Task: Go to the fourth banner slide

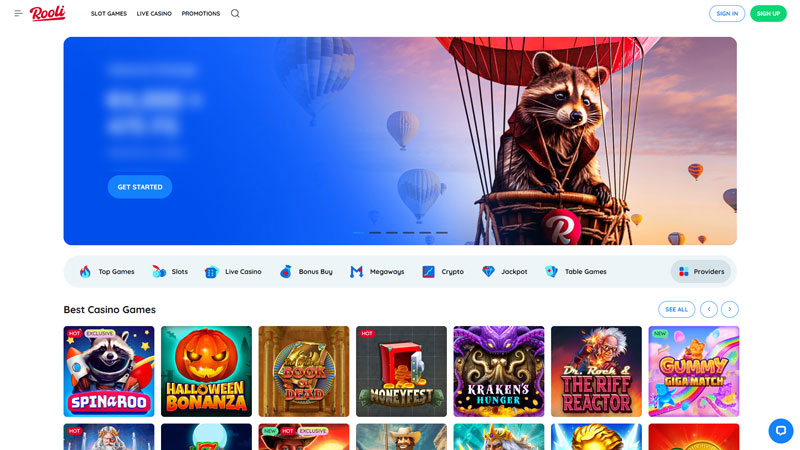Action: [x=409, y=233]
